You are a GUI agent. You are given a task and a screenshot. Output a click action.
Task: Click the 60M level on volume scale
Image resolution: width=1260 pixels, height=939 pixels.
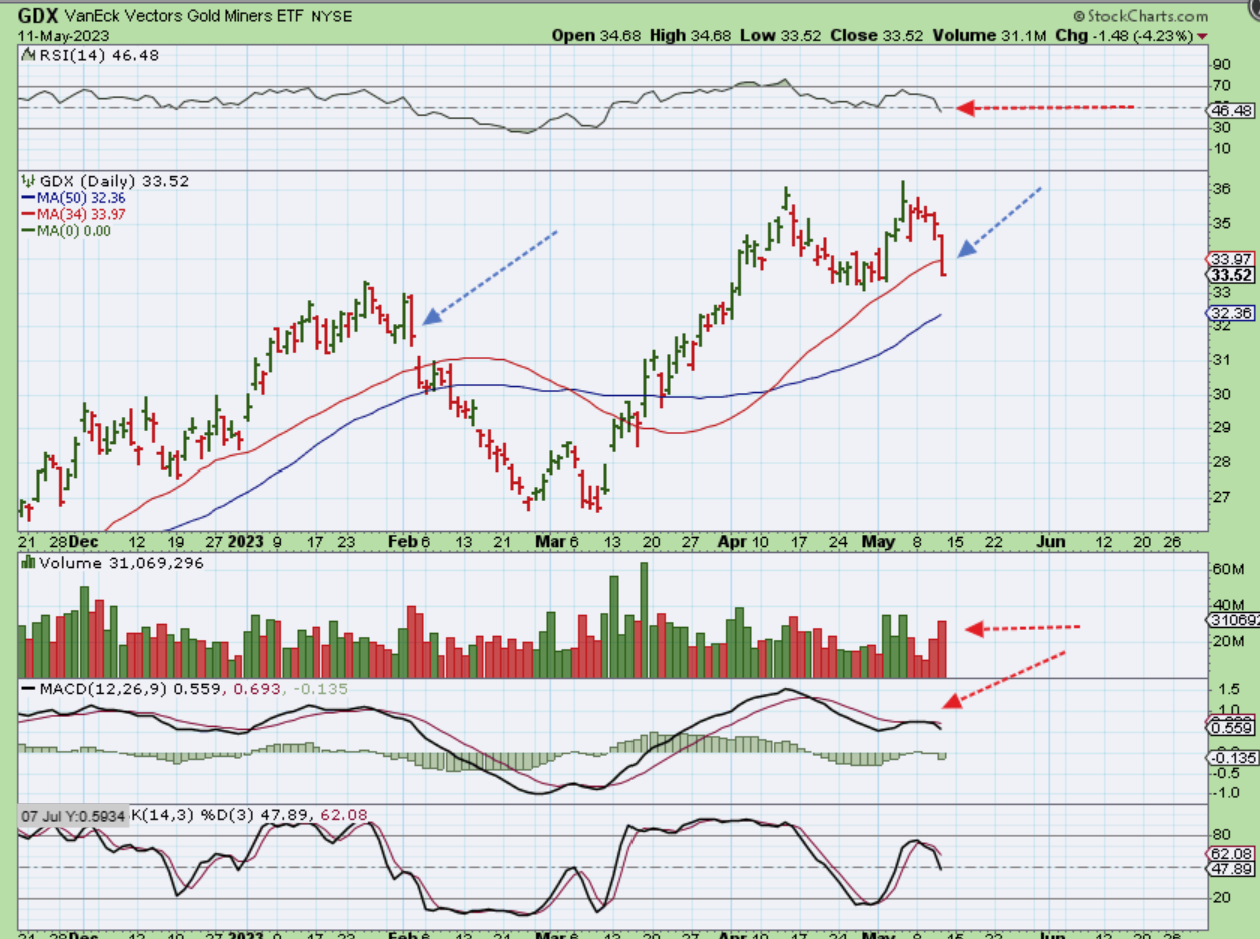point(1226,568)
